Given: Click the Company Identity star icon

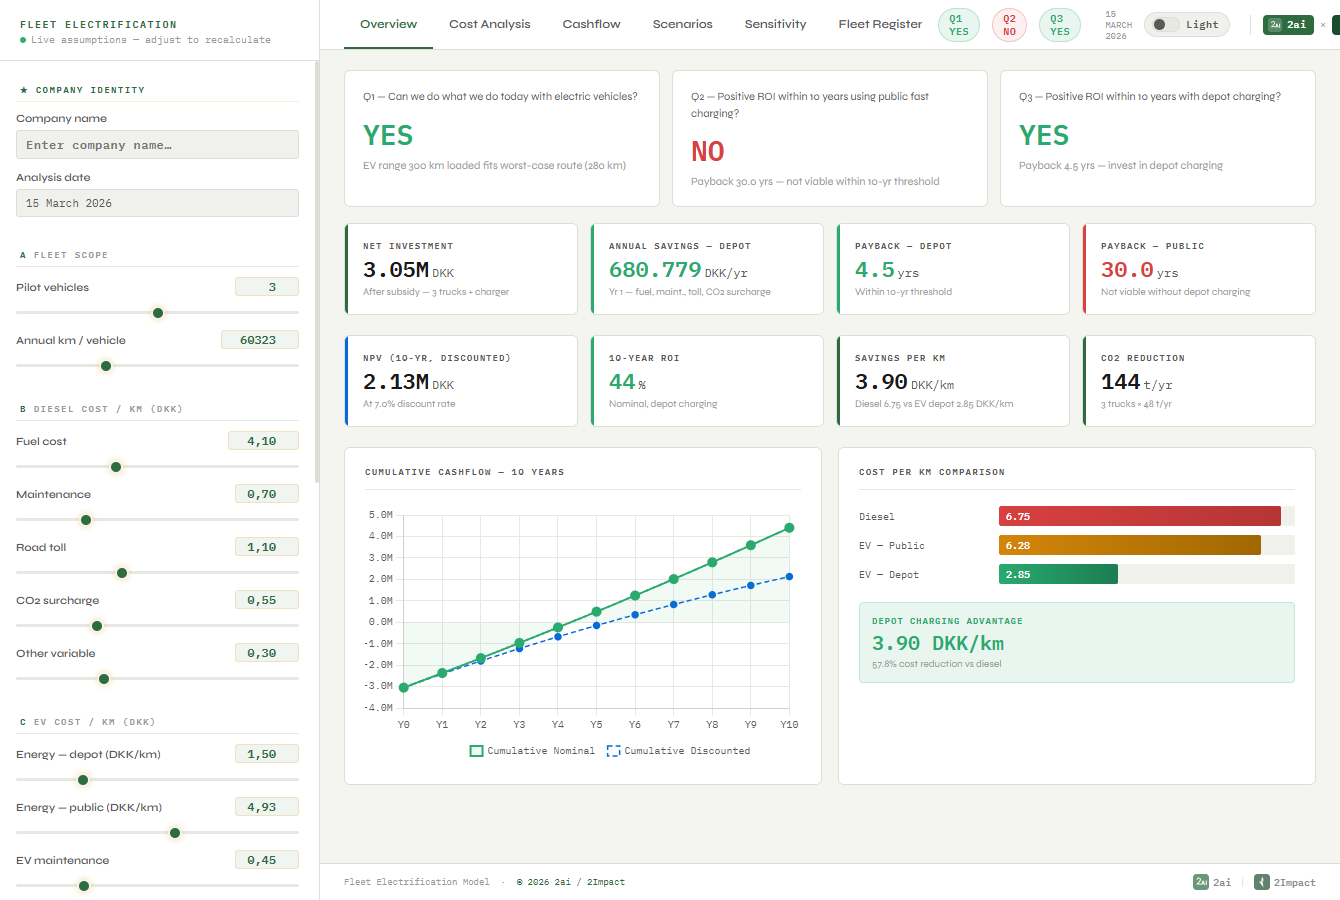Looking at the screenshot, I should click(24, 90).
